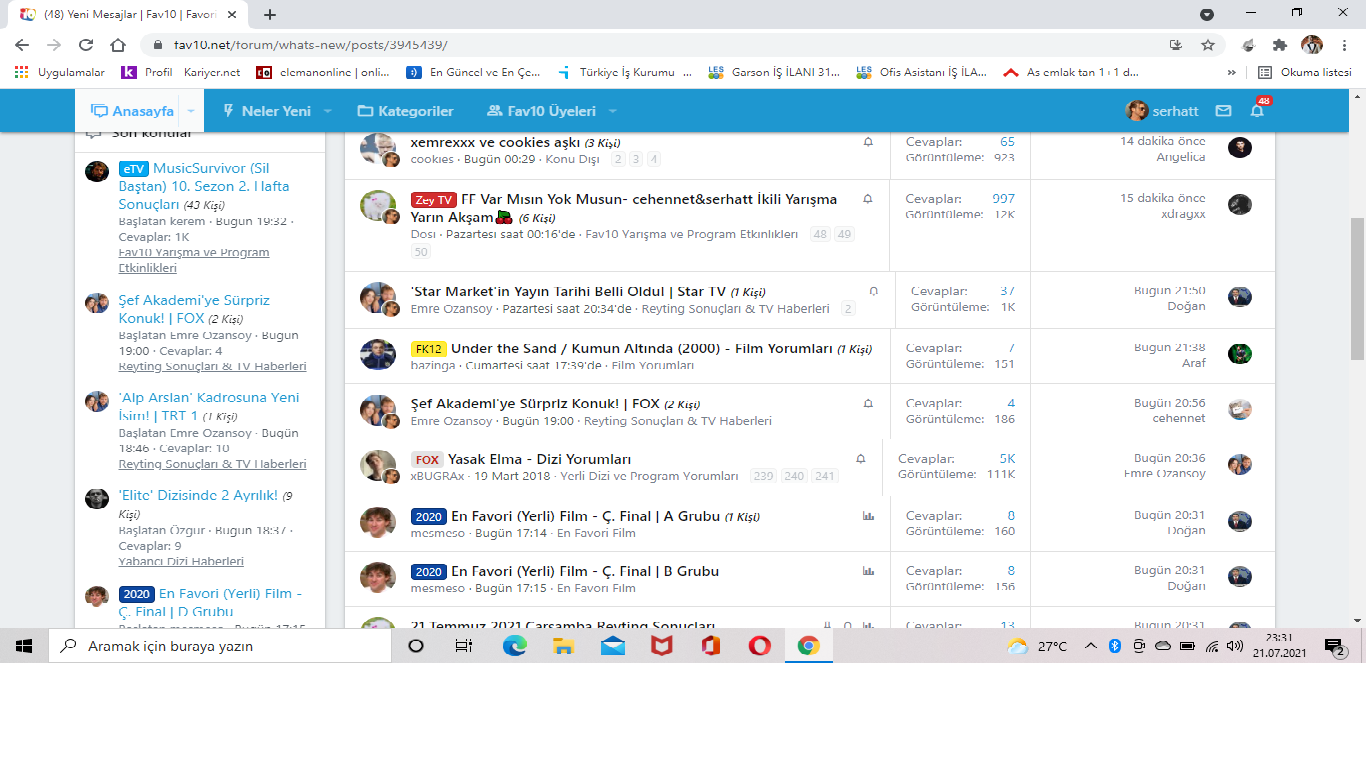Open the serhatt user account menu
1366x768 pixels.
click(x=1162, y=111)
